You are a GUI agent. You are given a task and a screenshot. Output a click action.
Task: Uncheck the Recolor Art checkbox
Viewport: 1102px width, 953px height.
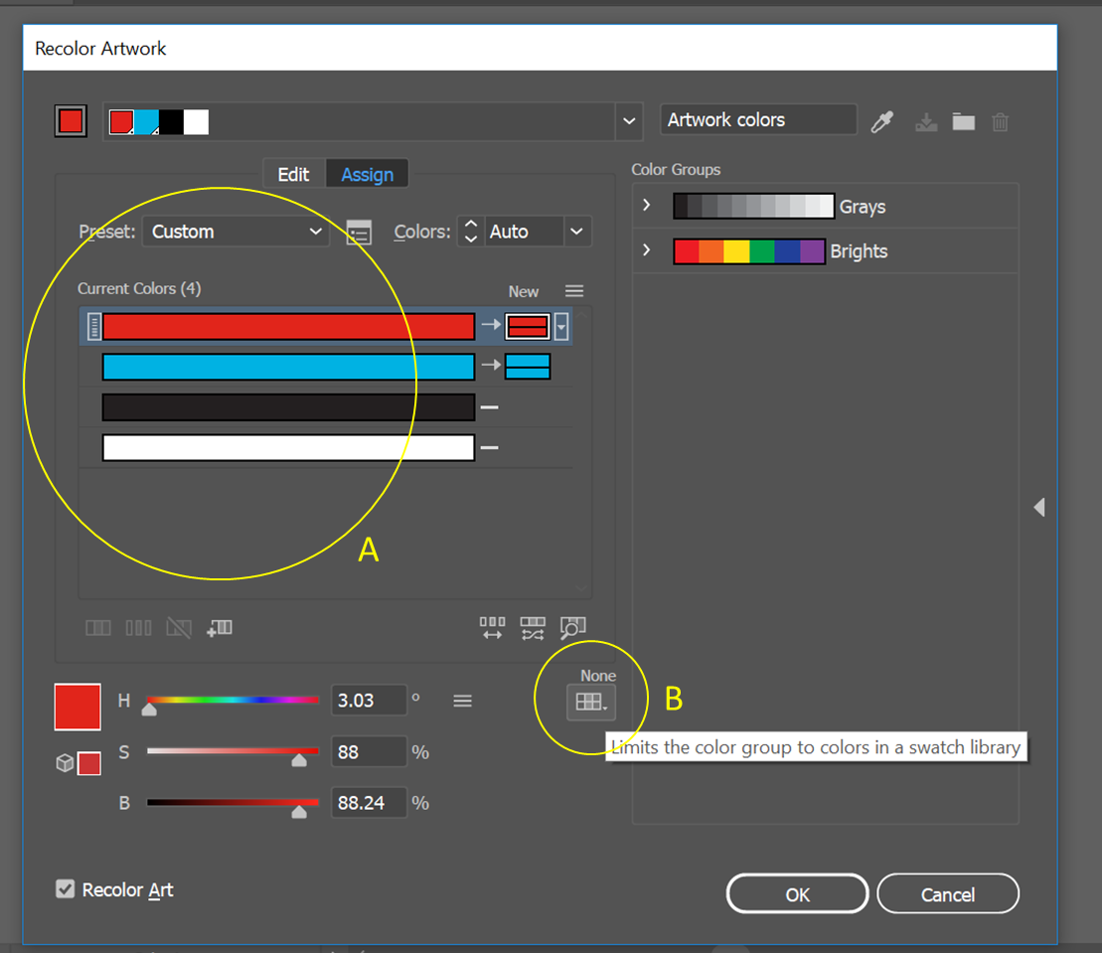[x=66, y=889]
